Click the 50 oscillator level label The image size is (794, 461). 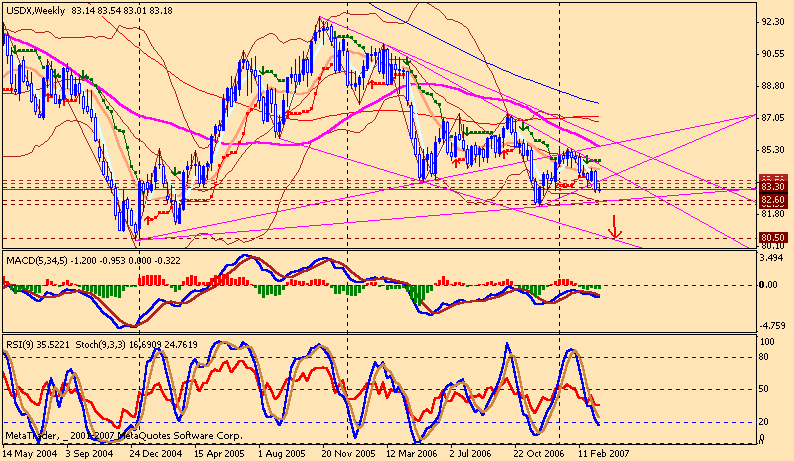point(764,389)
